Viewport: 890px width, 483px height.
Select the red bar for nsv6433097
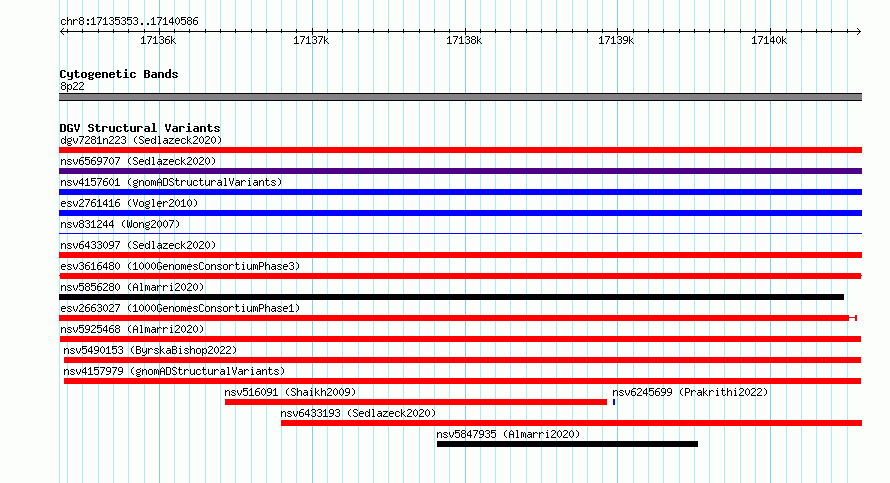click(x=460, y=255)
